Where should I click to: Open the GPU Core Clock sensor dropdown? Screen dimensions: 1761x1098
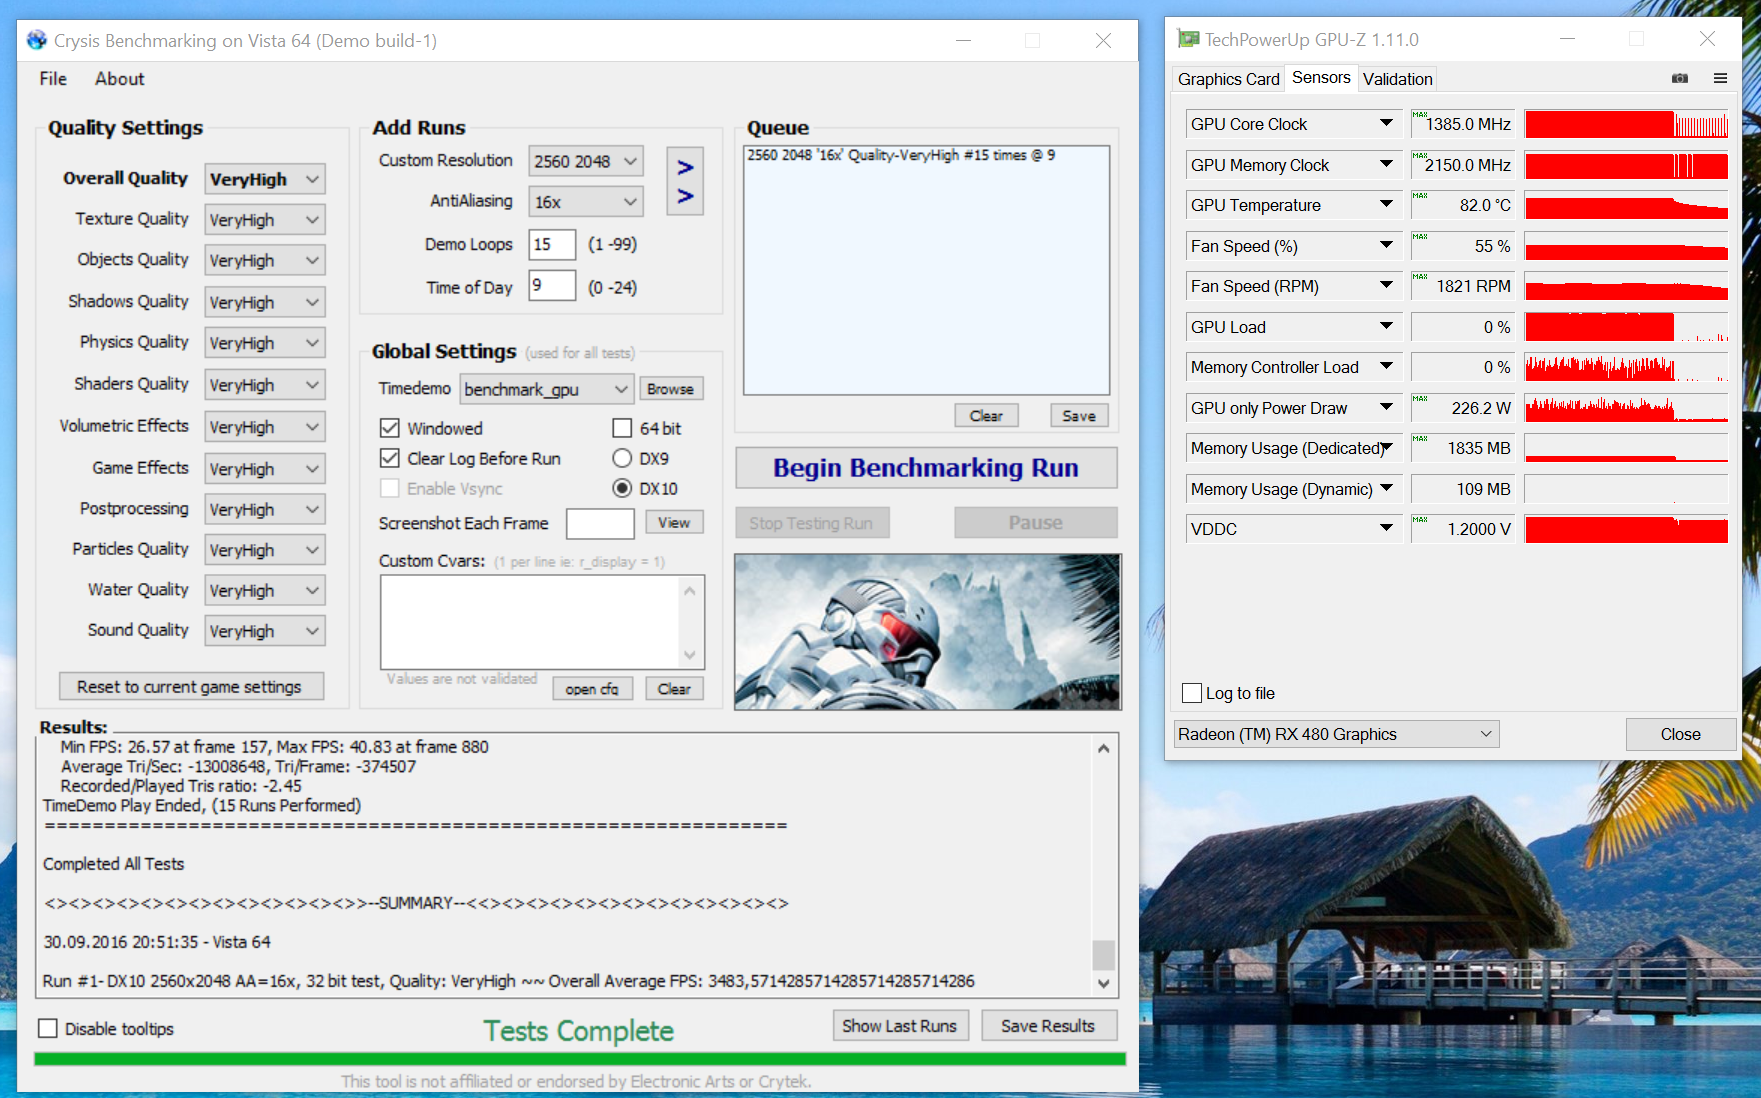click(1292, 124)
